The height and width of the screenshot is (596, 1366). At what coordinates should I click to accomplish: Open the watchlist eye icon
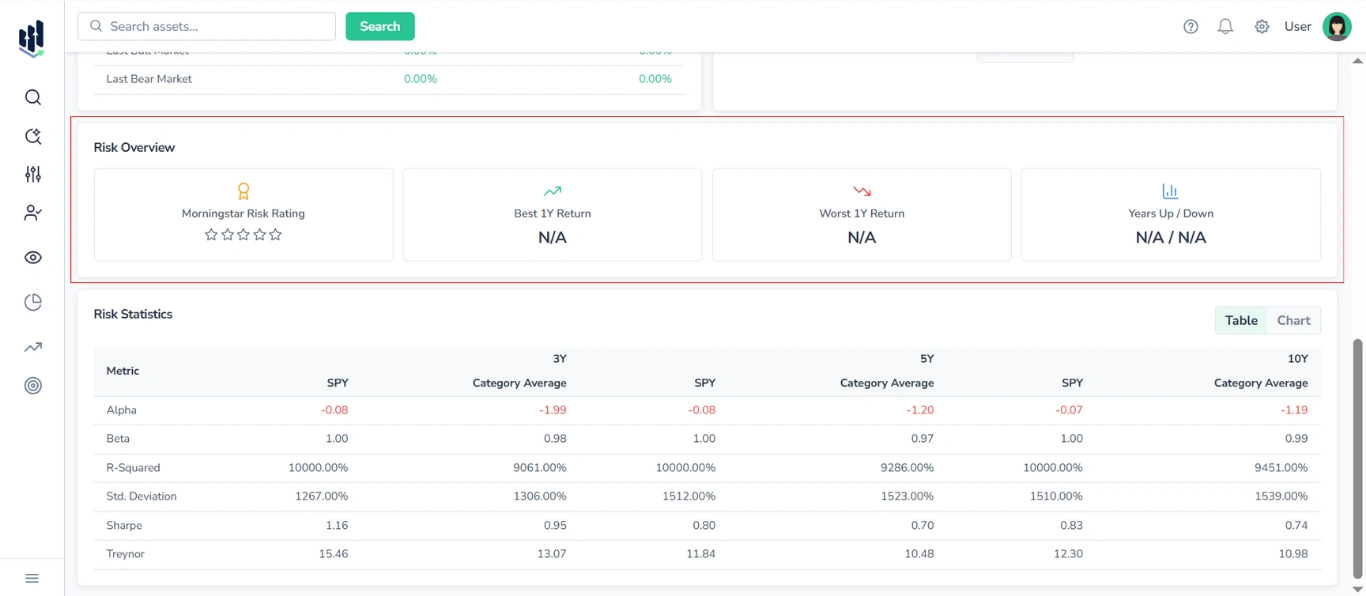tap(32, 257)
